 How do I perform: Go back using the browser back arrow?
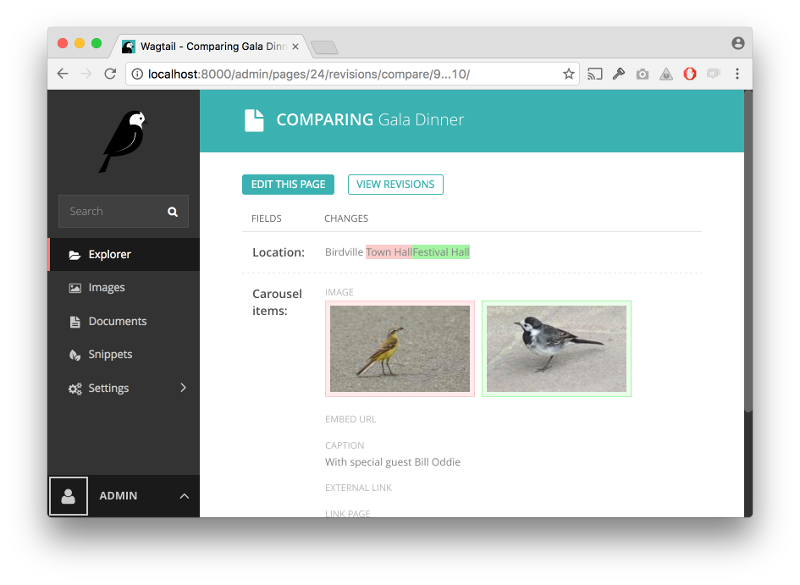63,74
